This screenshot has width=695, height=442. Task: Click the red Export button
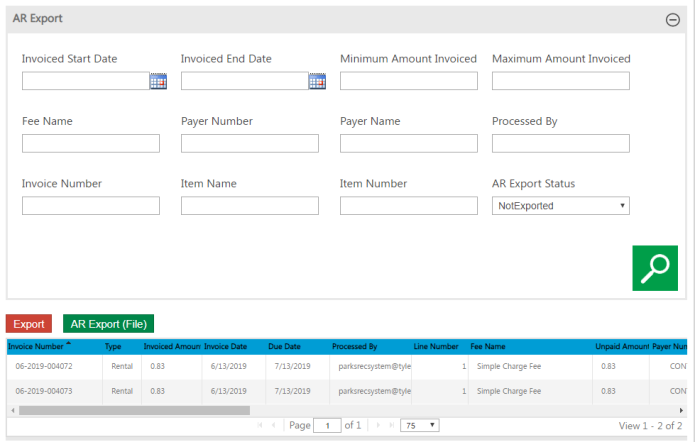coord(29,324)
